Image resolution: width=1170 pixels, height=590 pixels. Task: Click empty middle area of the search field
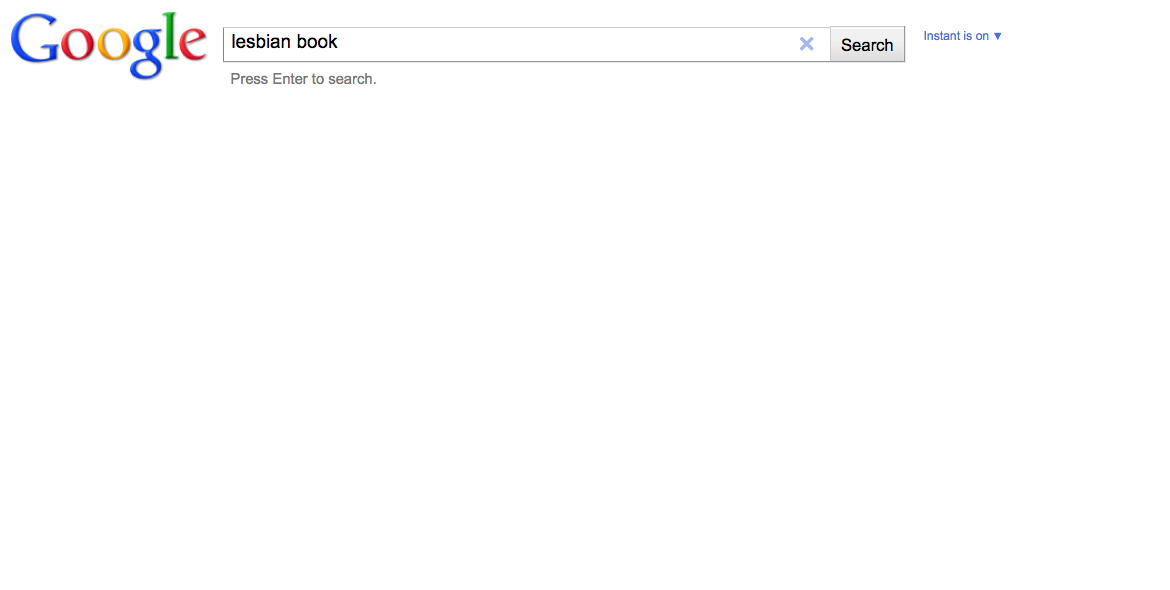tap(560, 44)
